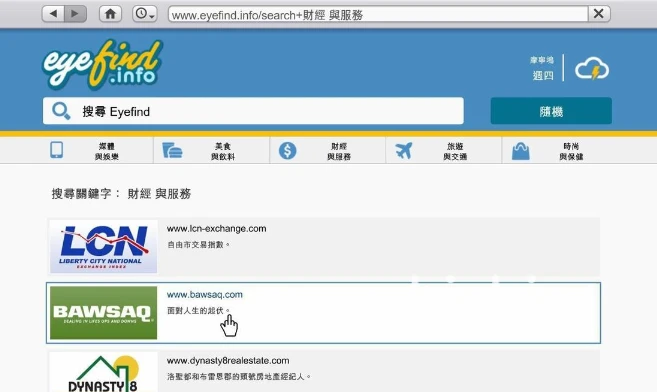This screenshot has width=657, height=392.
Task: Click the magnifying glass search icon
Action: coord(61,111)
